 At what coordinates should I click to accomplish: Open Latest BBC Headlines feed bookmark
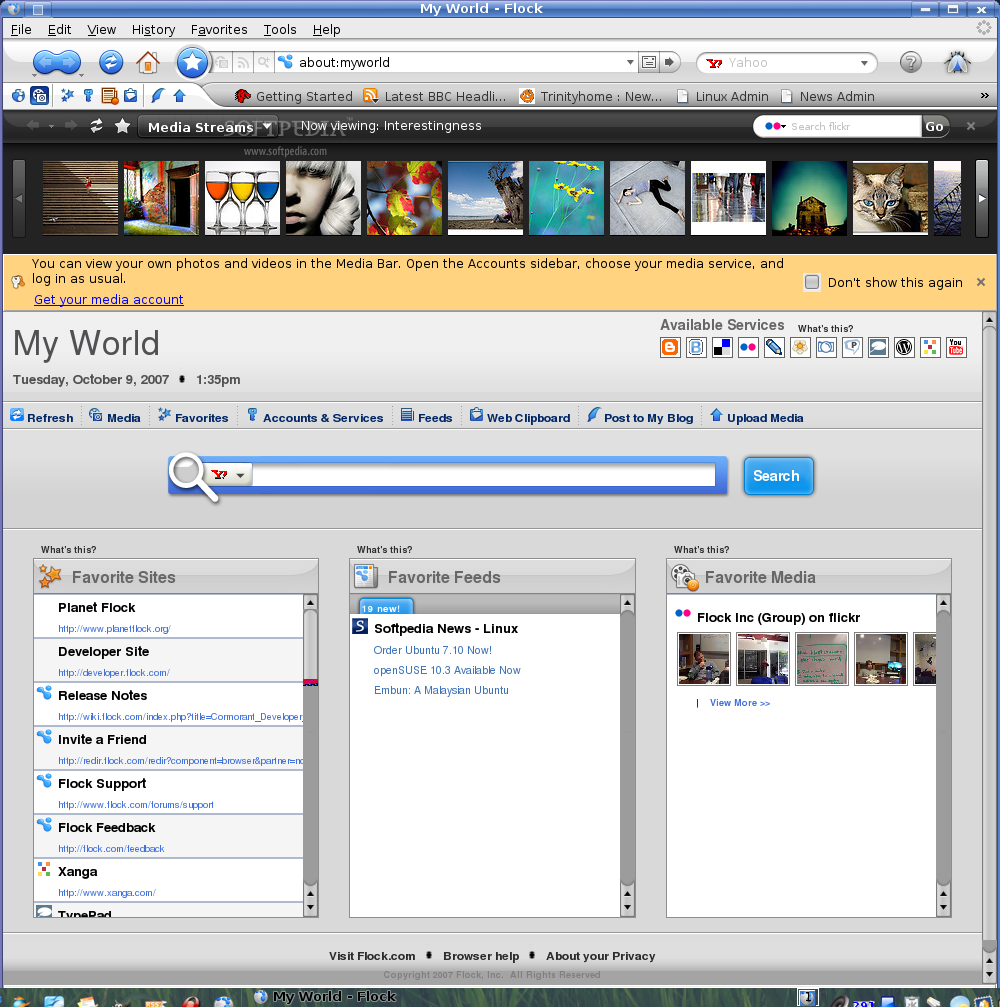click(435, 96)
